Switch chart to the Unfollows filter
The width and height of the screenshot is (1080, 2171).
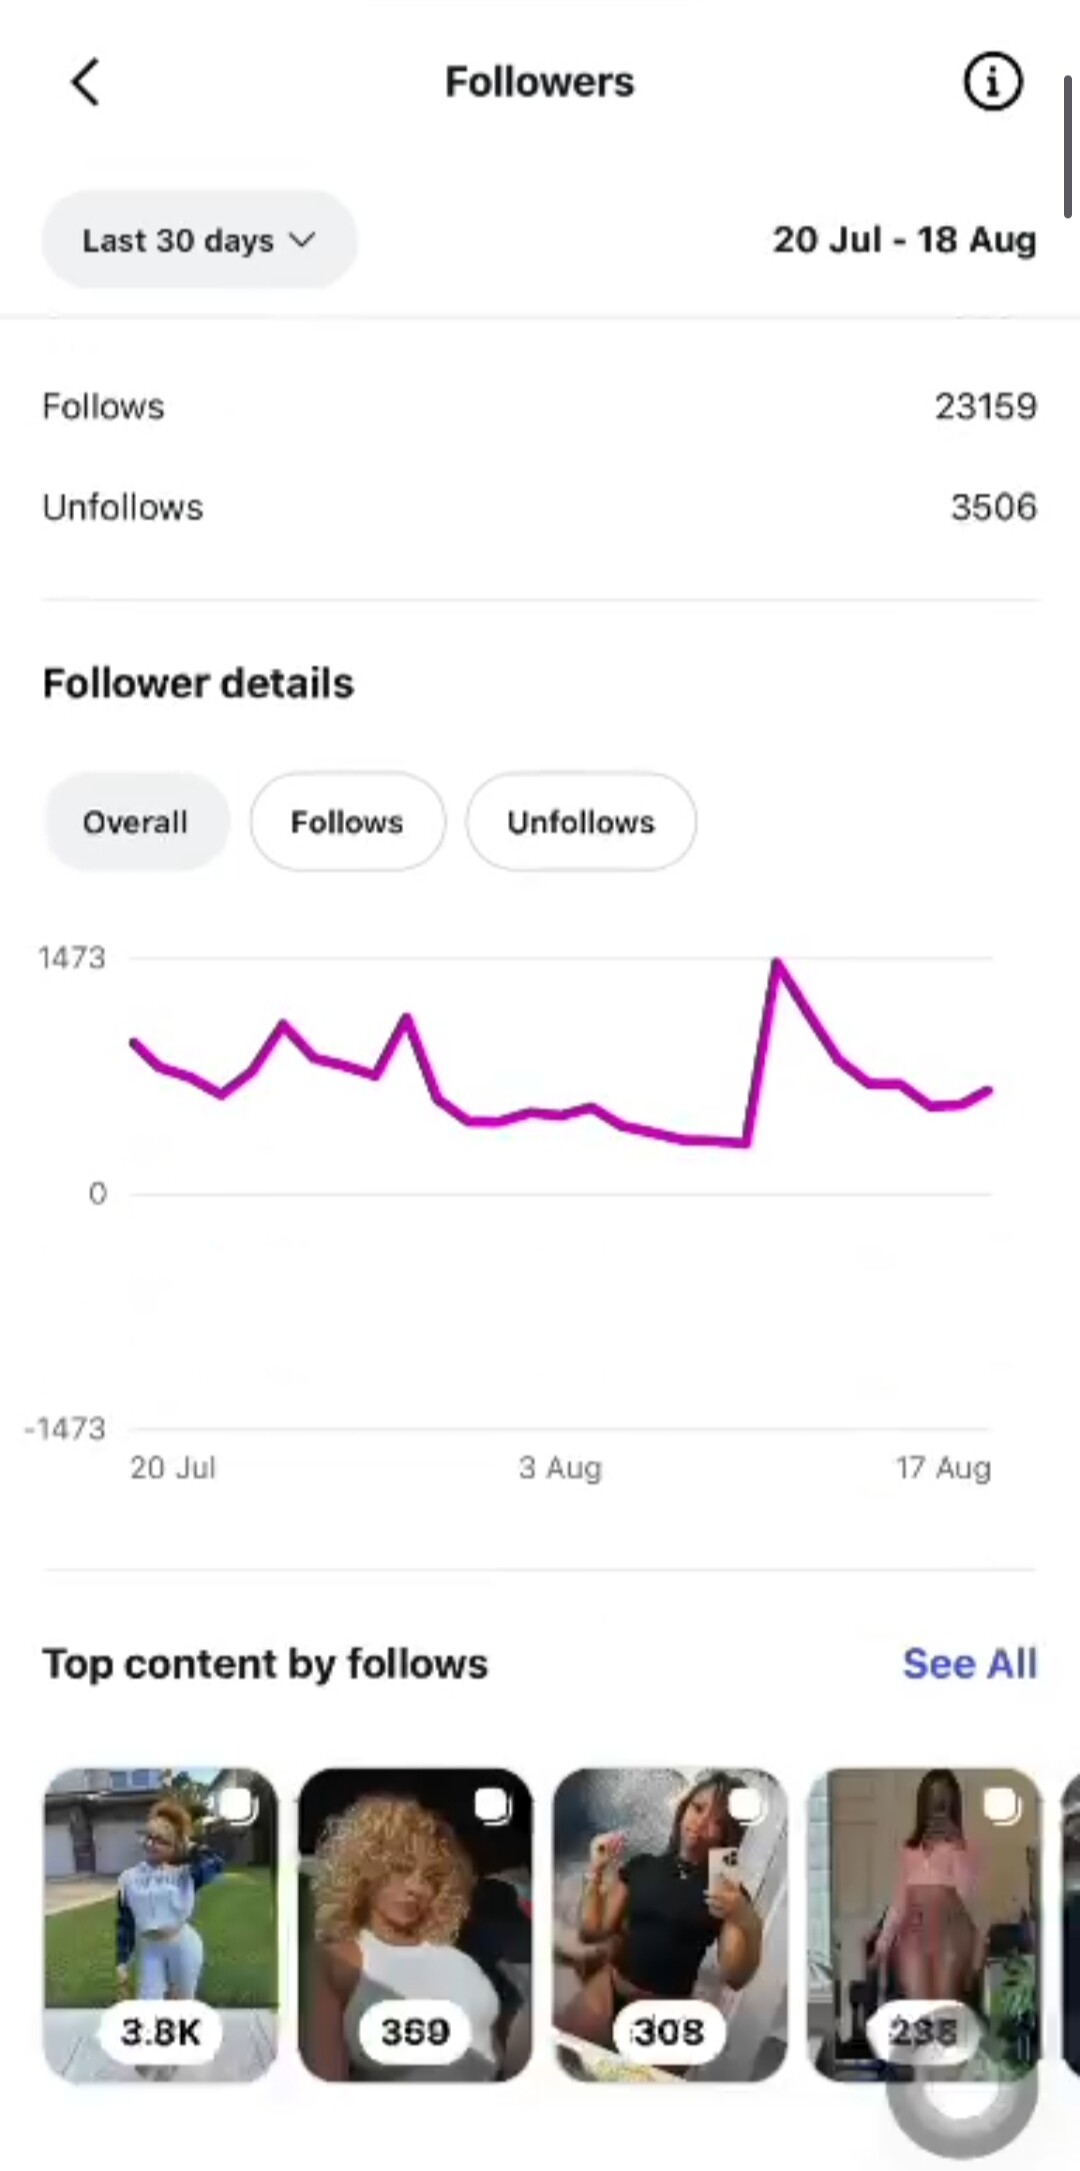tap(581, 822)
